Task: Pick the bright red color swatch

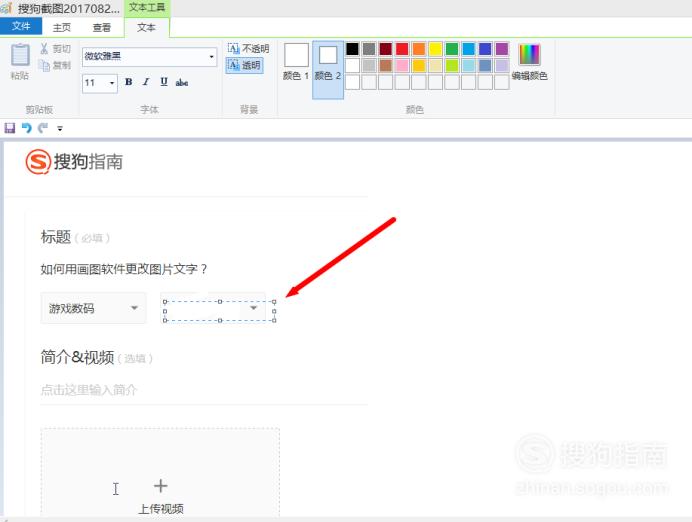Action: (x=402, y=49)
